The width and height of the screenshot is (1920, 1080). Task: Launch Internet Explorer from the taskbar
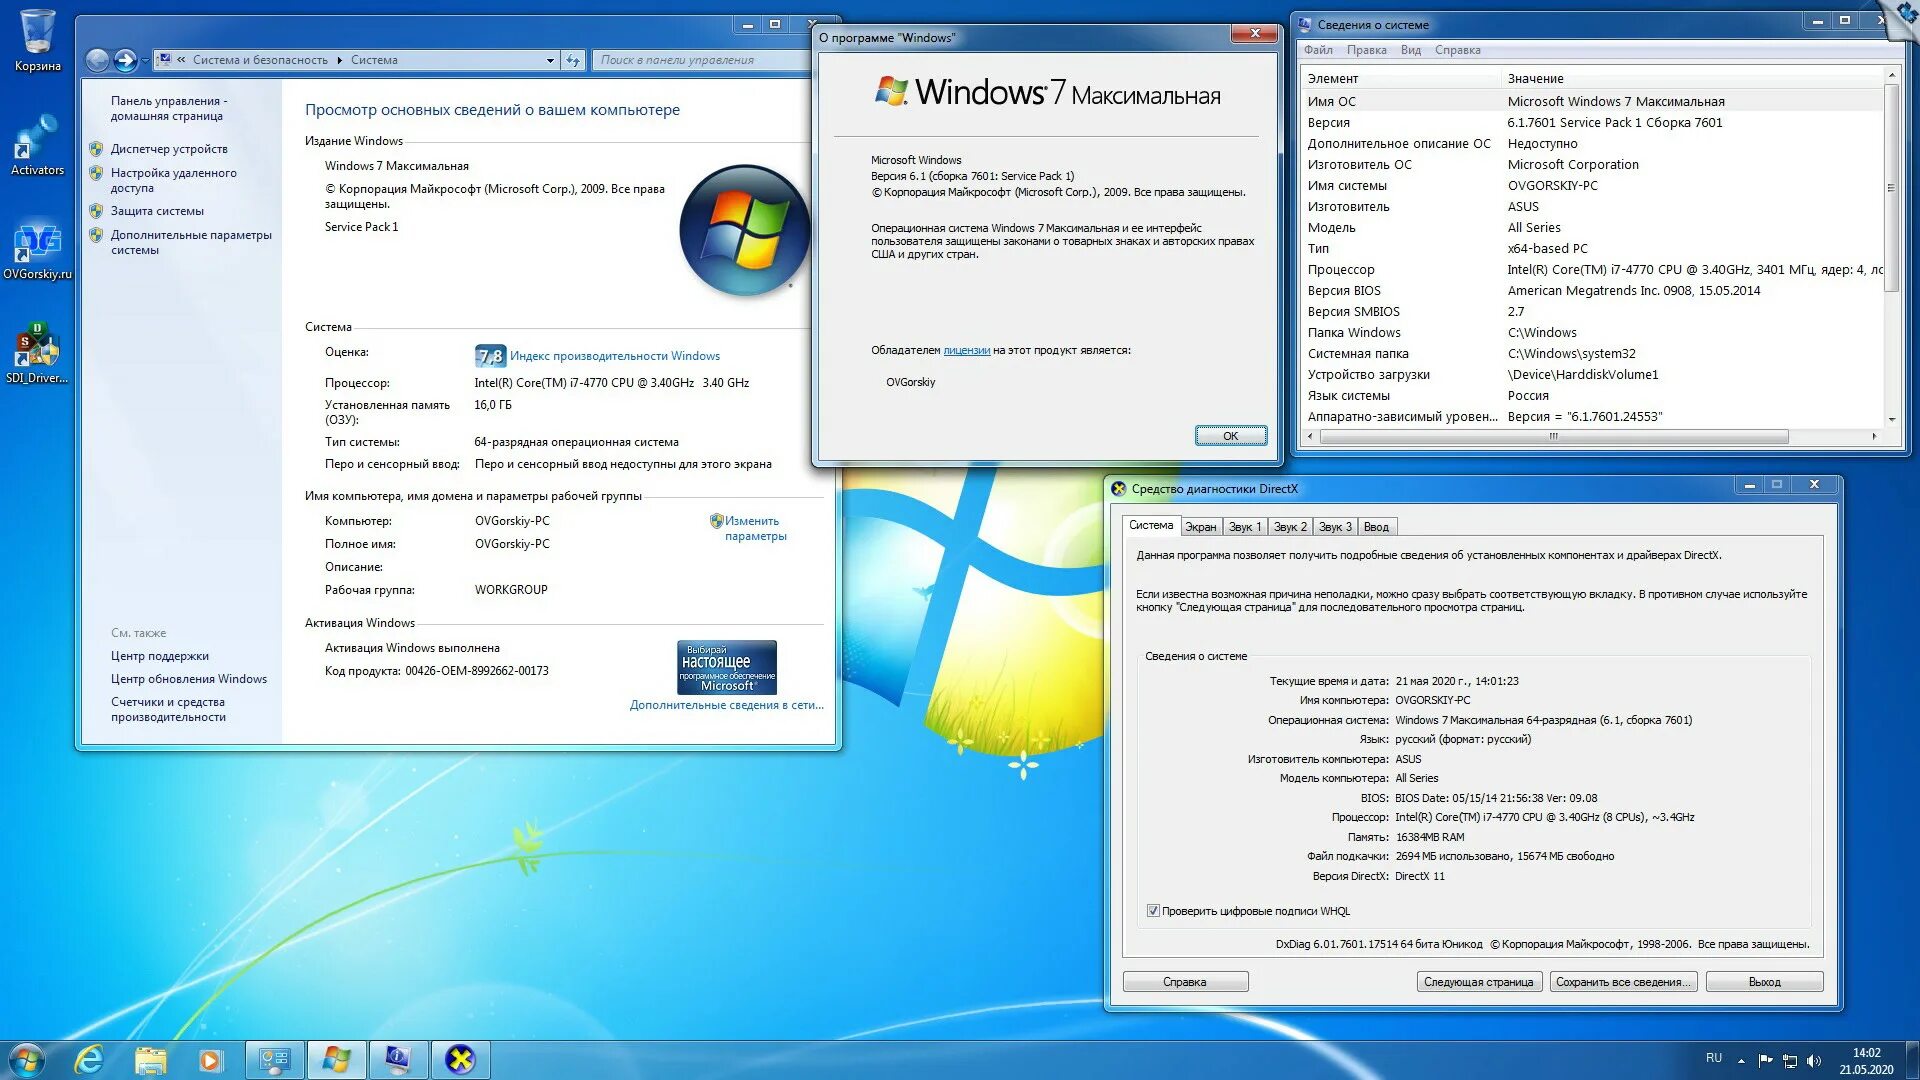89,1059
